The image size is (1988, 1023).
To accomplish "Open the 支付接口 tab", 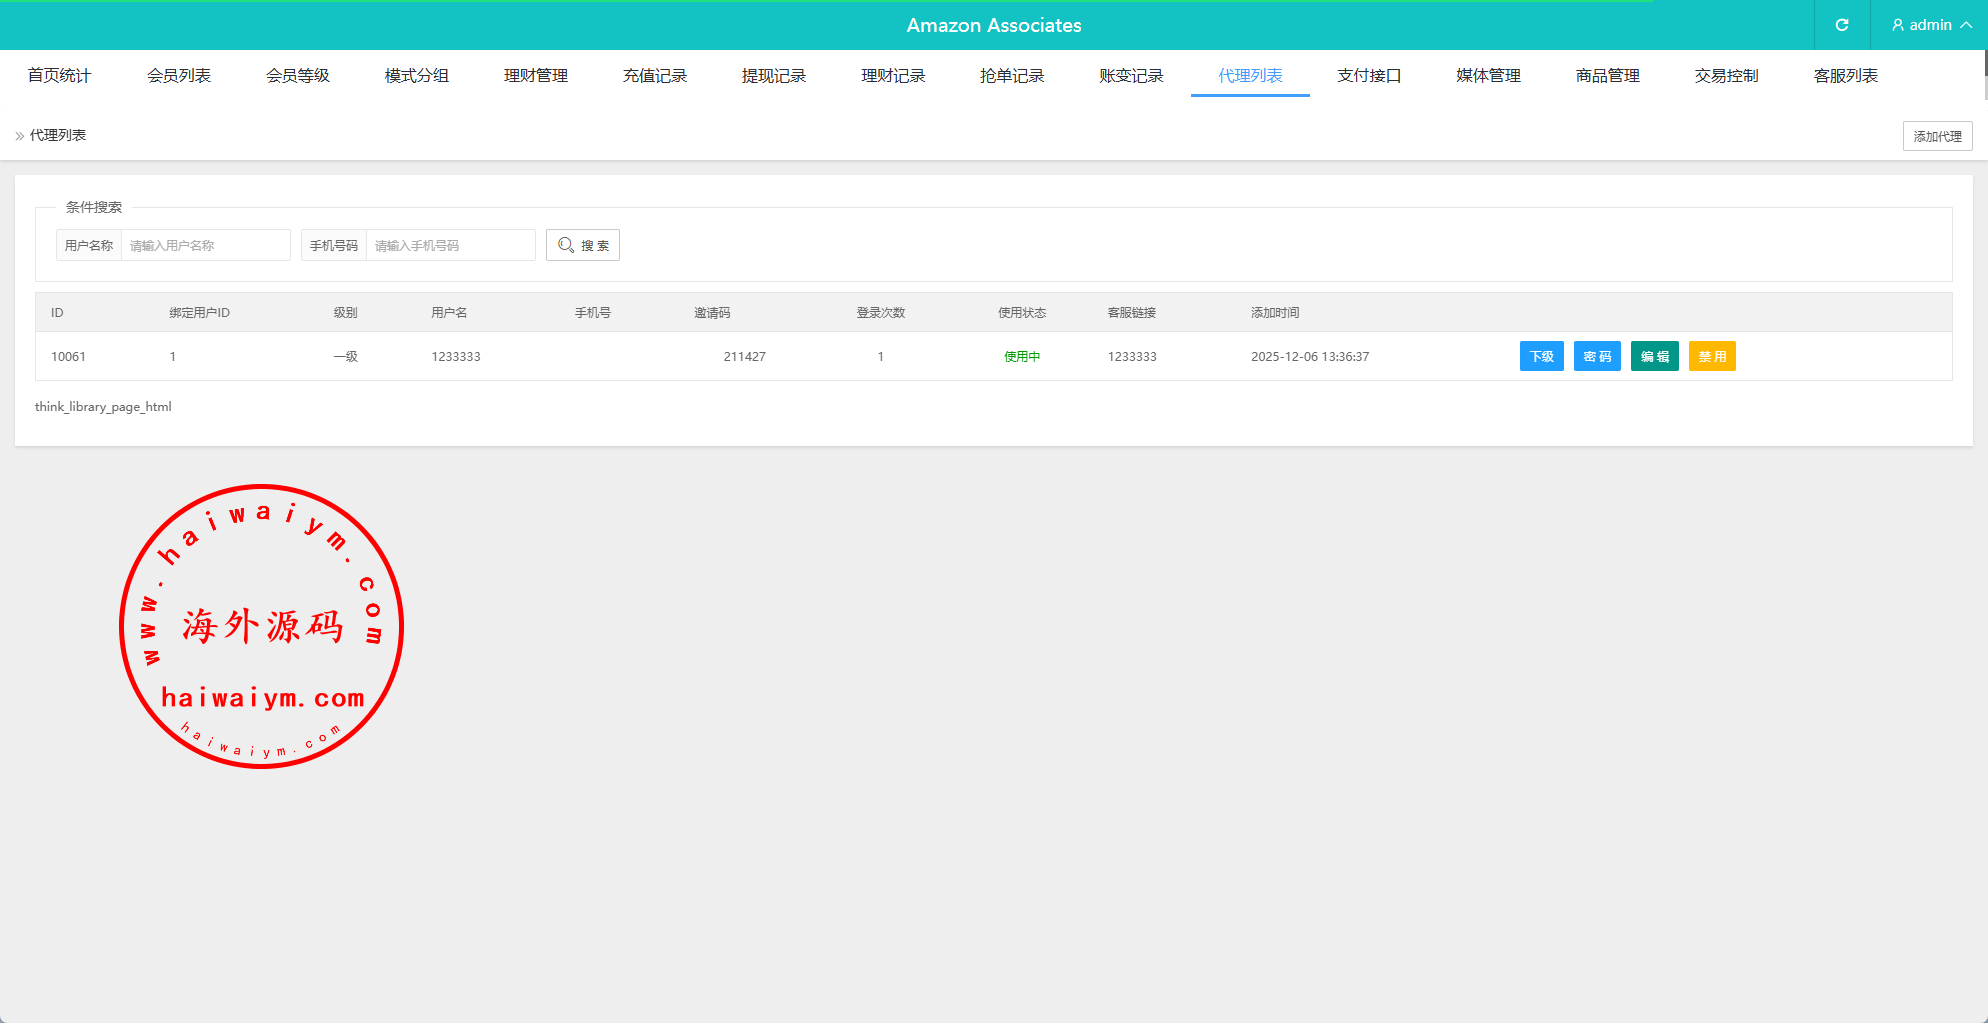I will click(x=1369, y=76).
